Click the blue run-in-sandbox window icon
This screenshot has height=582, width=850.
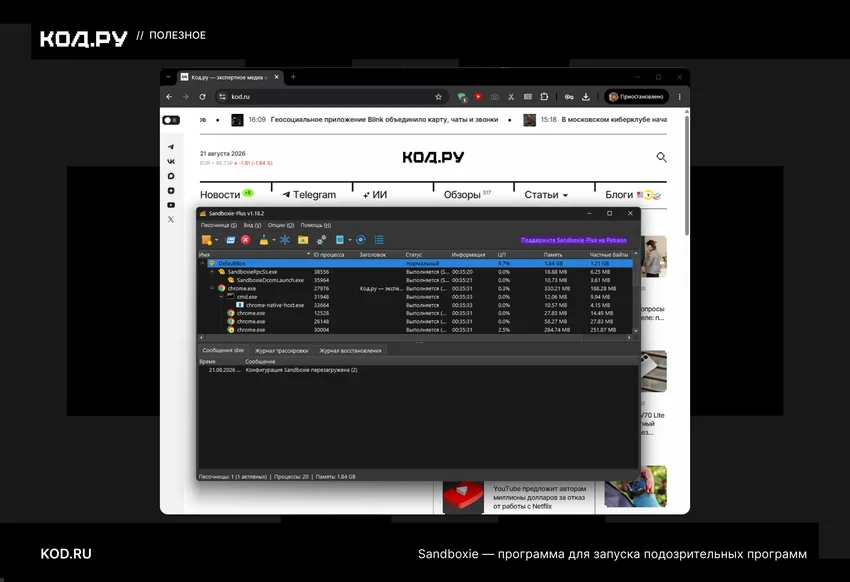[230, 240]
